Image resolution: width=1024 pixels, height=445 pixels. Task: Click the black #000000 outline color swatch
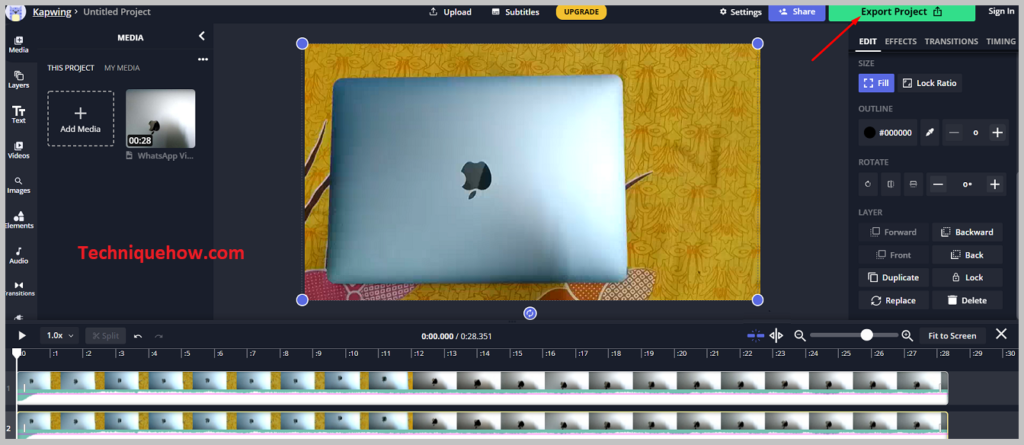click(x=887, y=133)
